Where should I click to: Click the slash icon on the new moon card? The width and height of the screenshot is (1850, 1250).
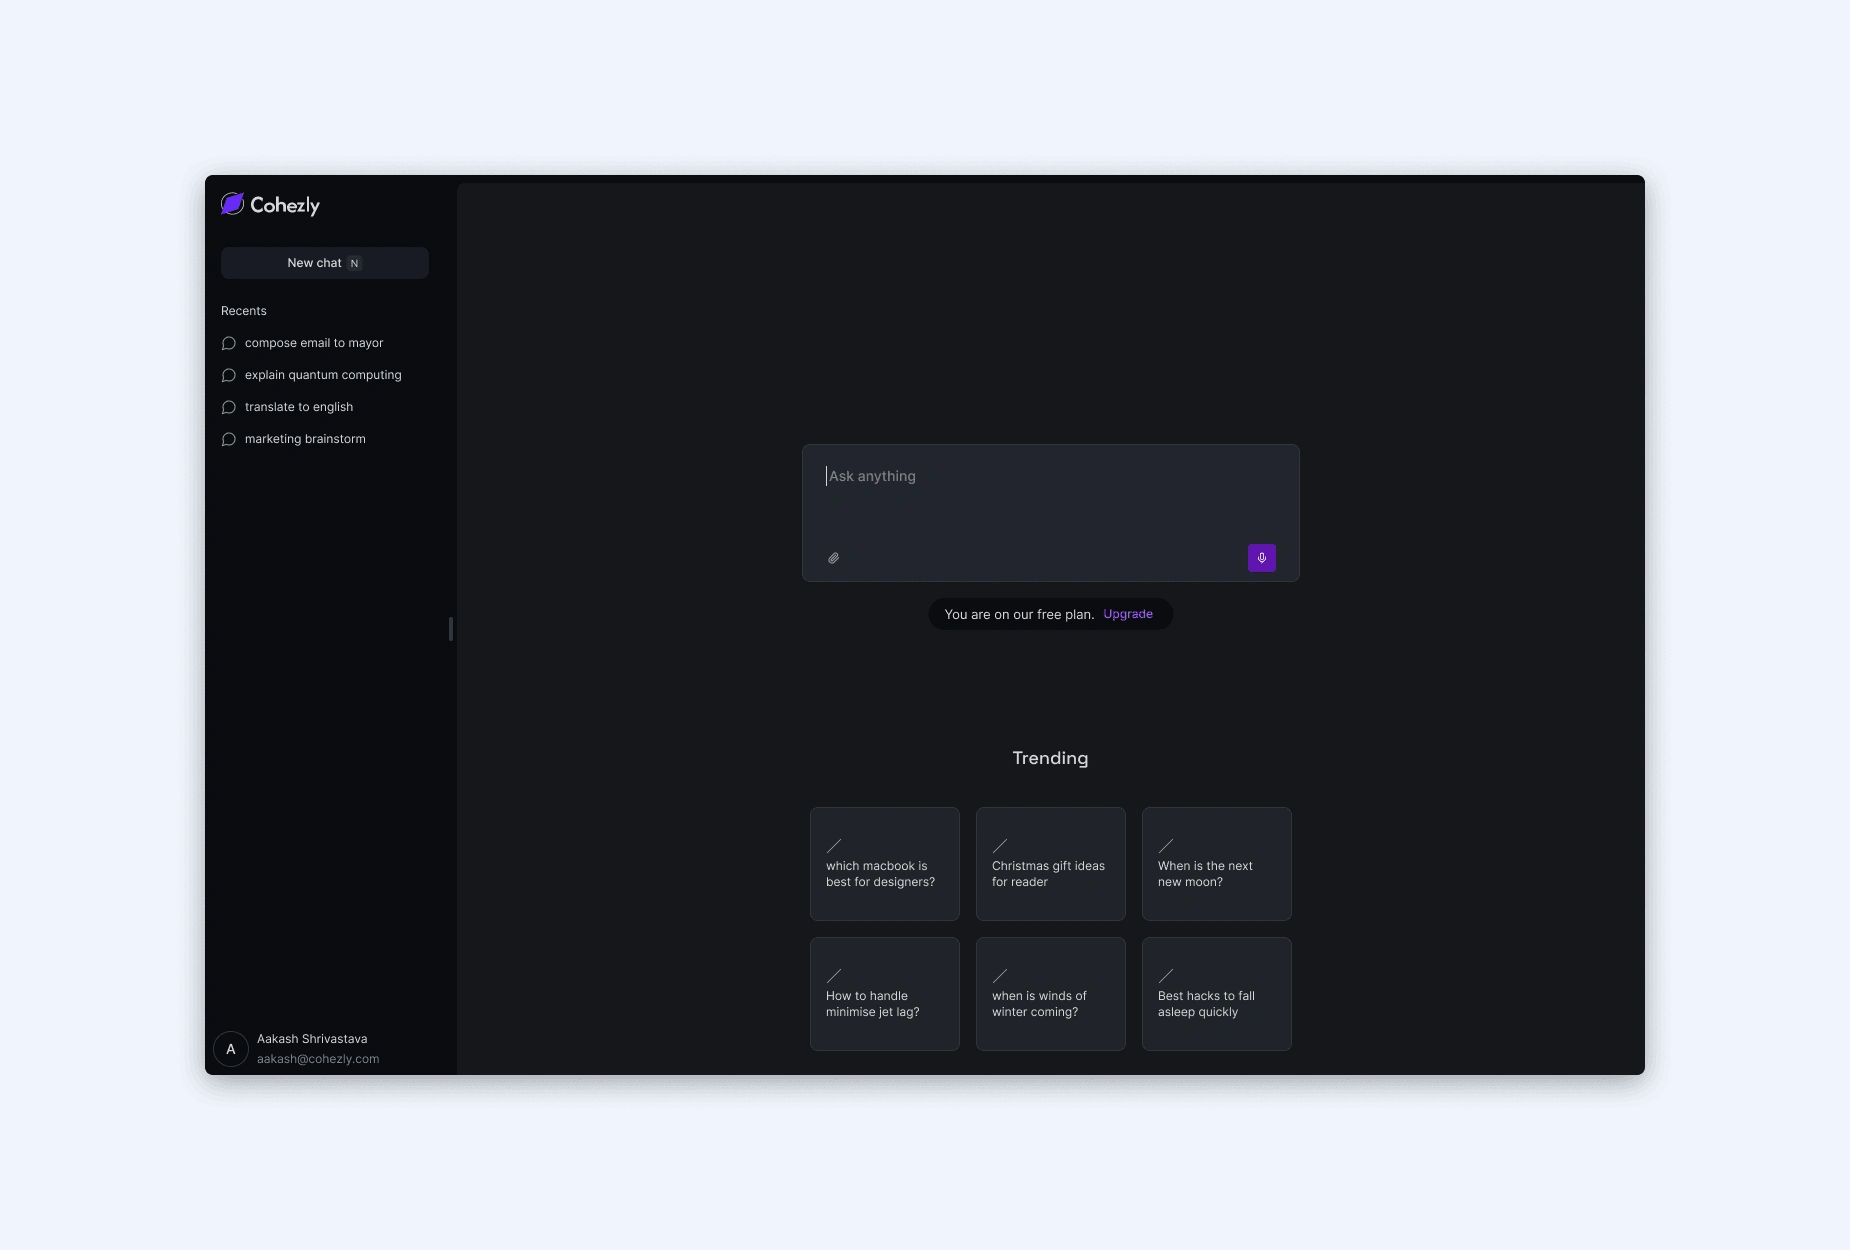[x=1166, y=846]
